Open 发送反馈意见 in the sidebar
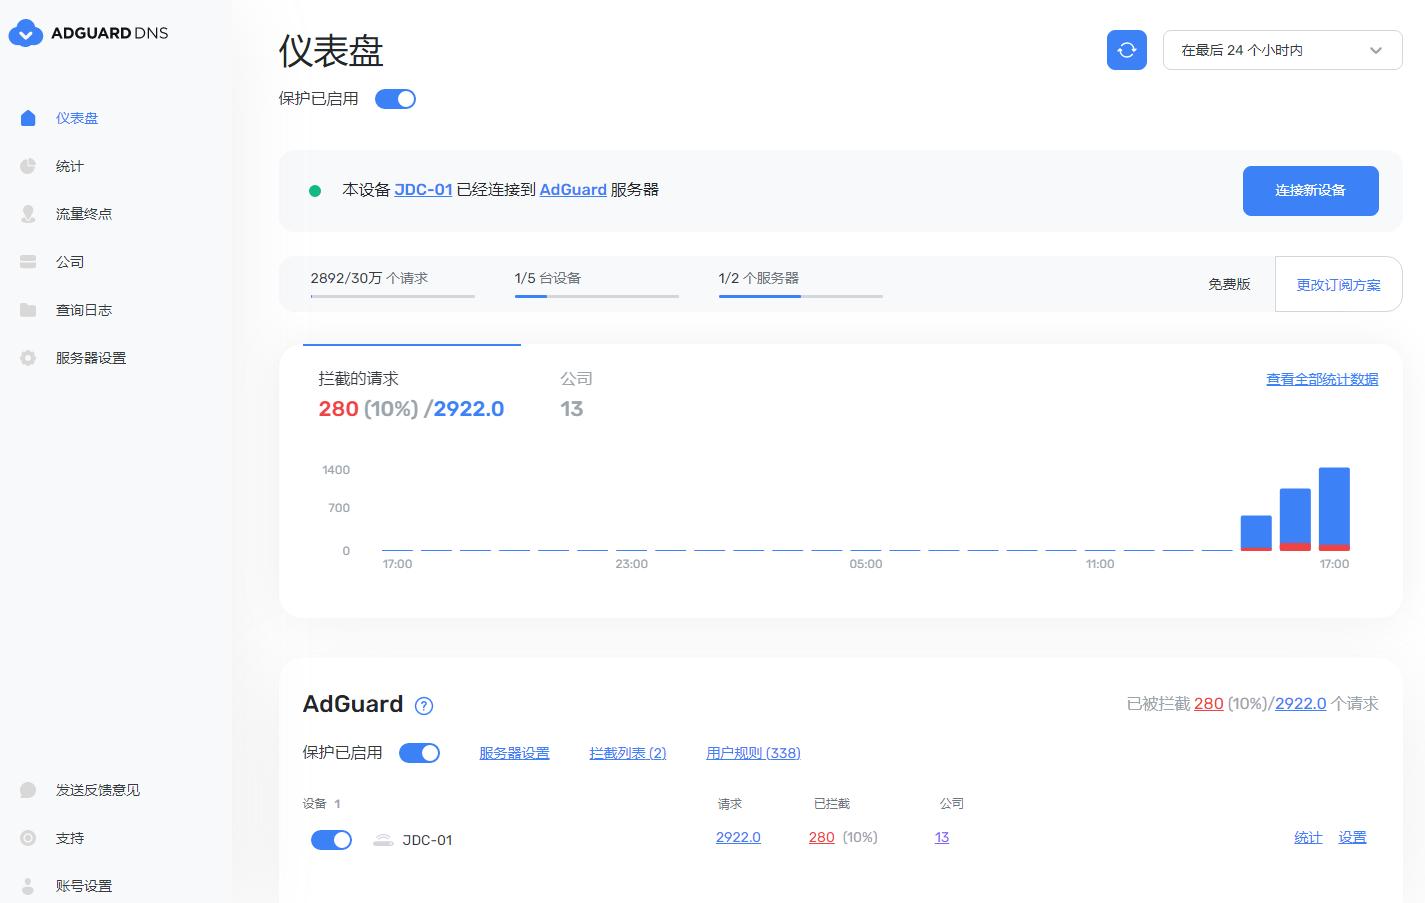The image size is (1425, 903). point(98,789)
